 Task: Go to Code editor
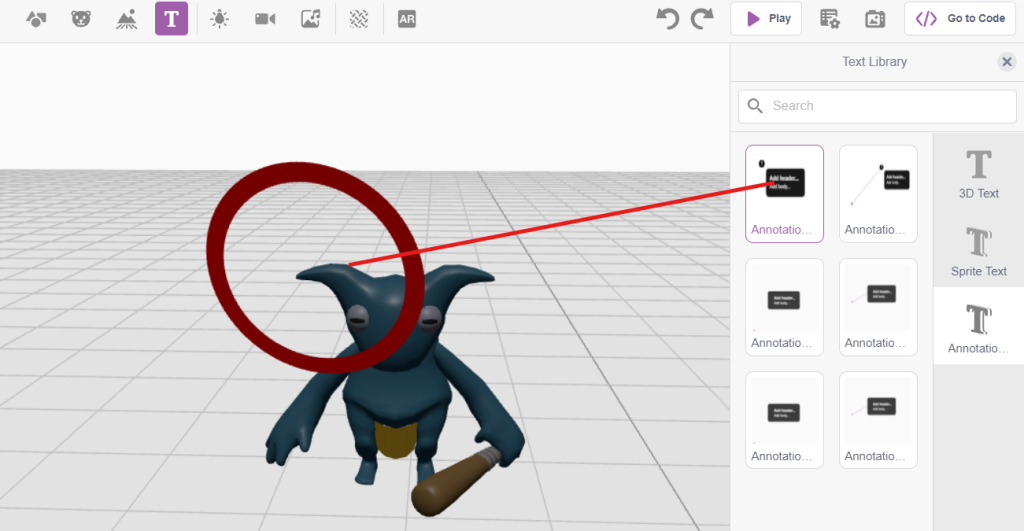[960, 18]
